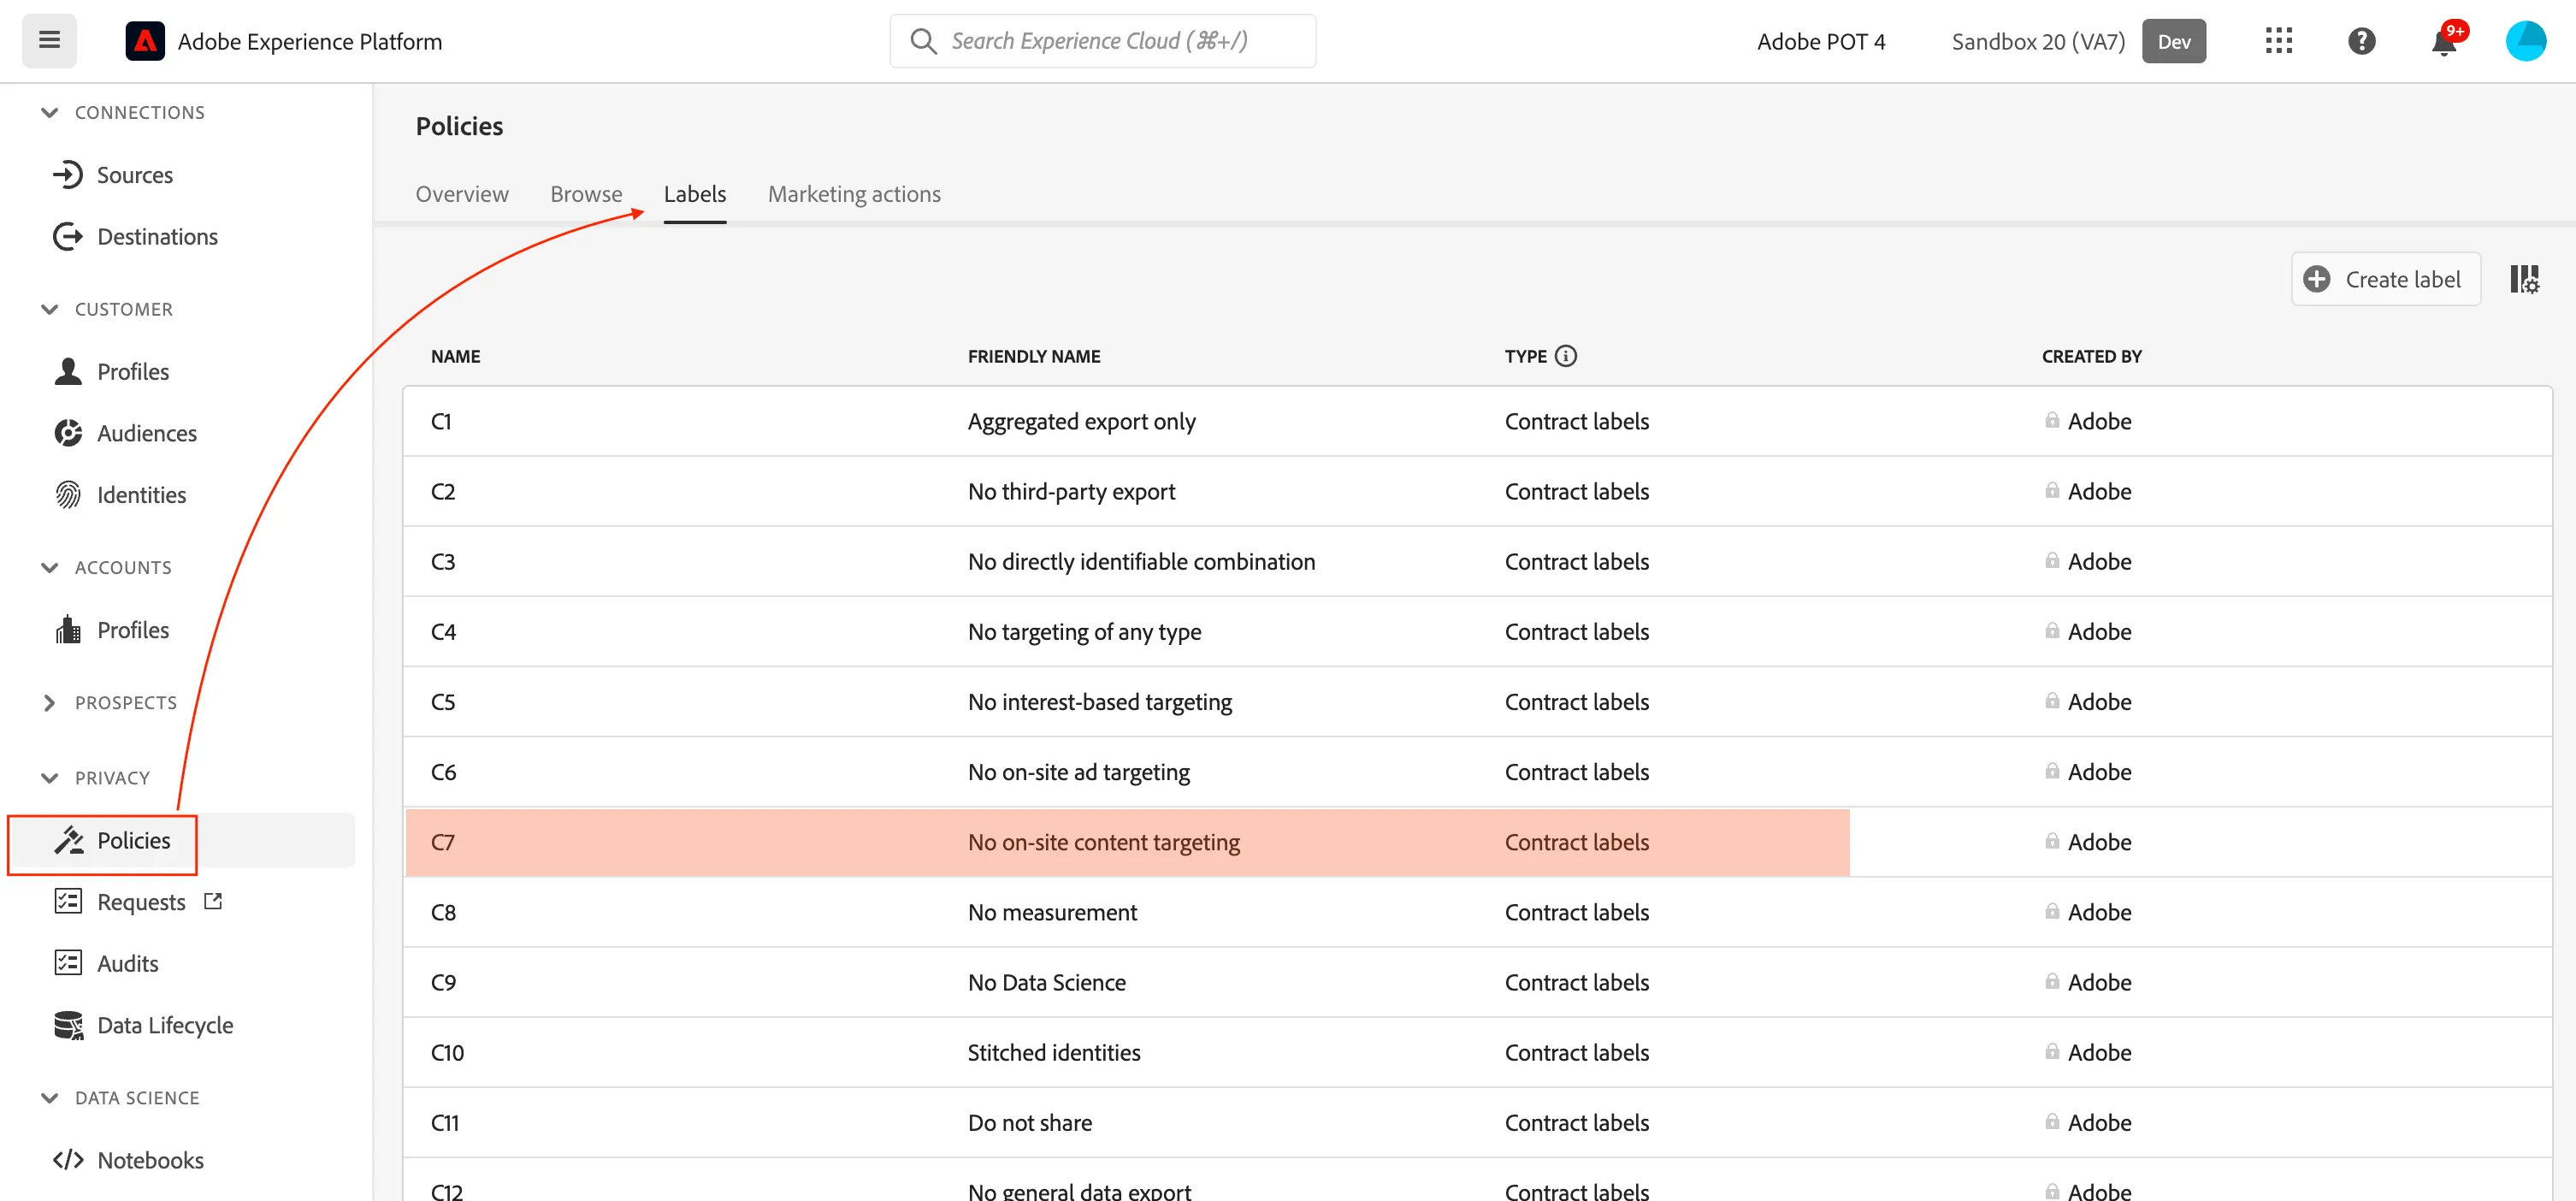
Task: Toggle the hamburger navigation menu
Action: [49, 41]
